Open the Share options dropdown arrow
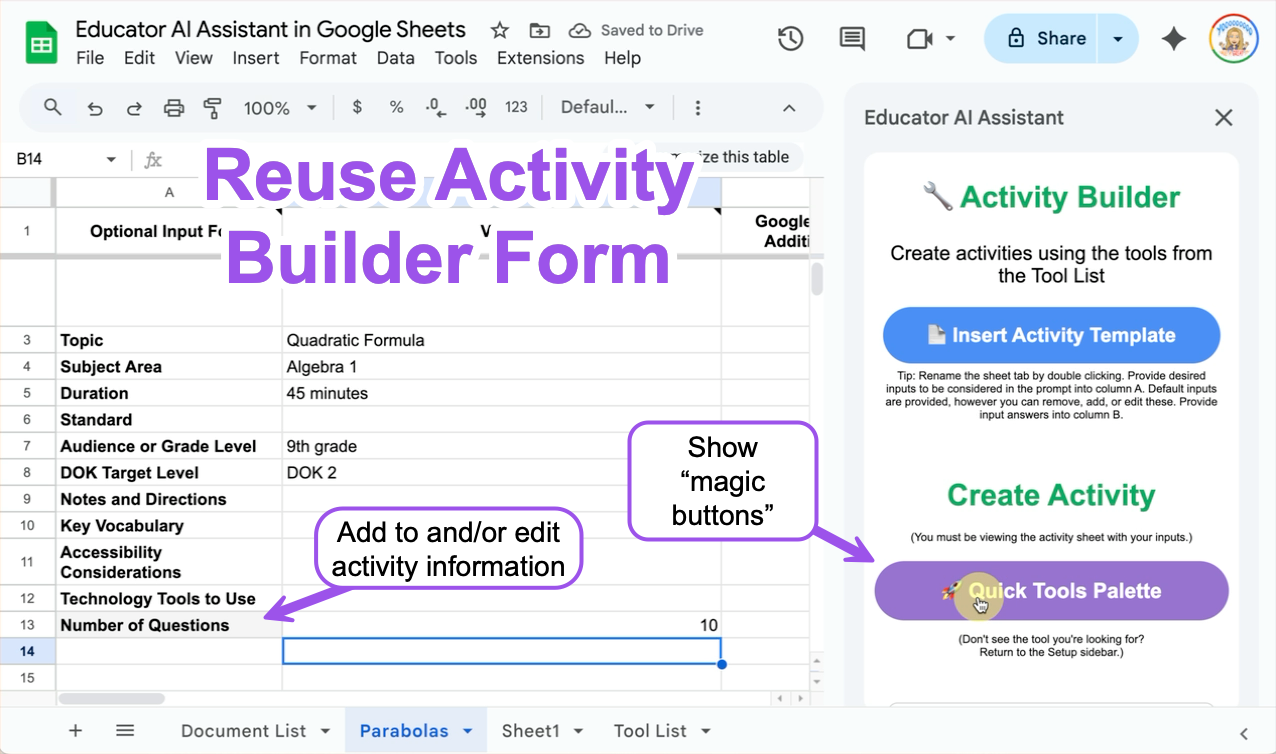This screenshot has width=1276, height=754. (x=1118, y=39)
